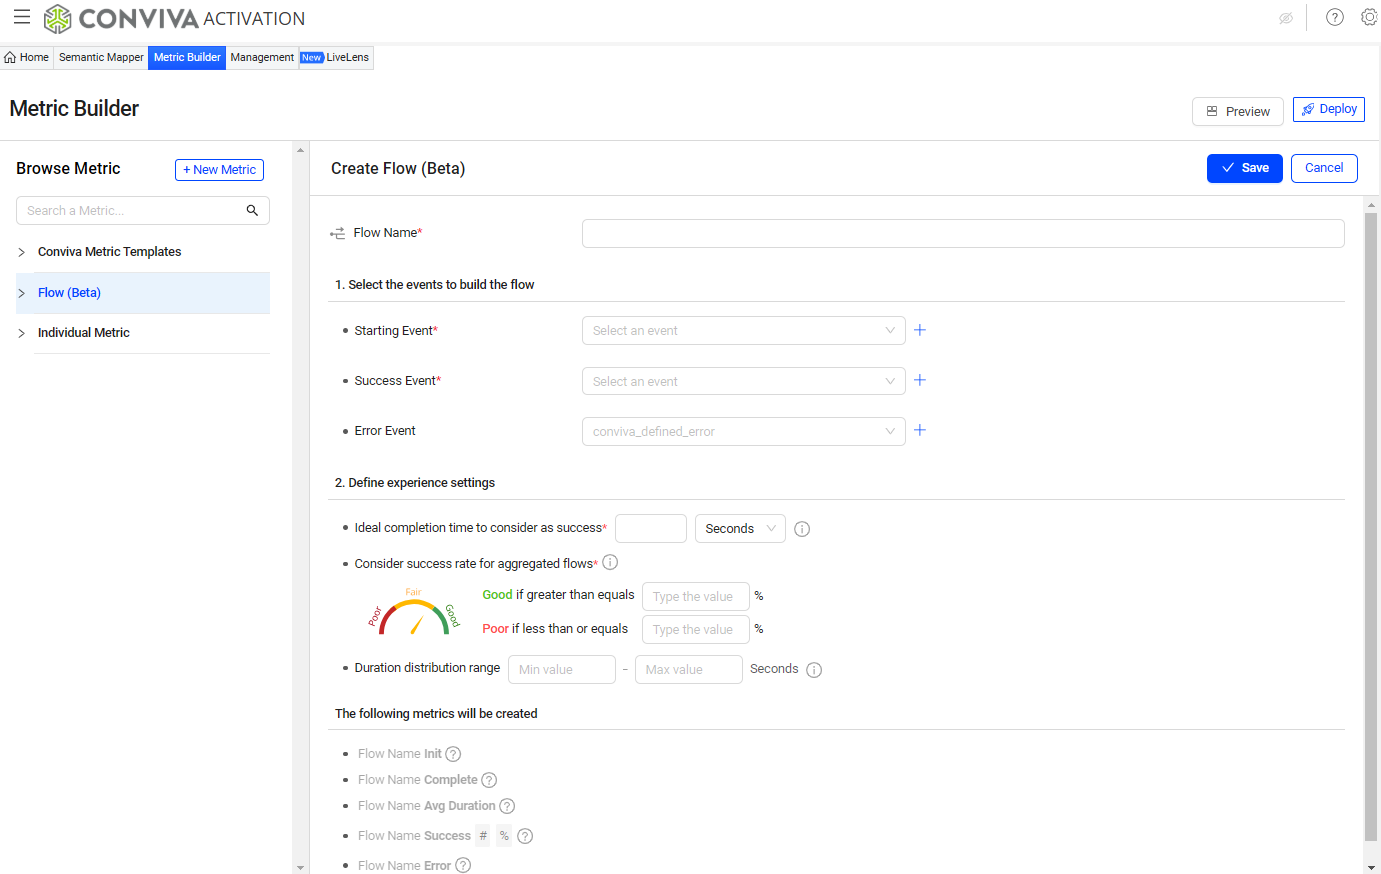Click the vertical scrollbar of the flow form
This screenshot has height=874, width=1381.
pos(1371,520)
